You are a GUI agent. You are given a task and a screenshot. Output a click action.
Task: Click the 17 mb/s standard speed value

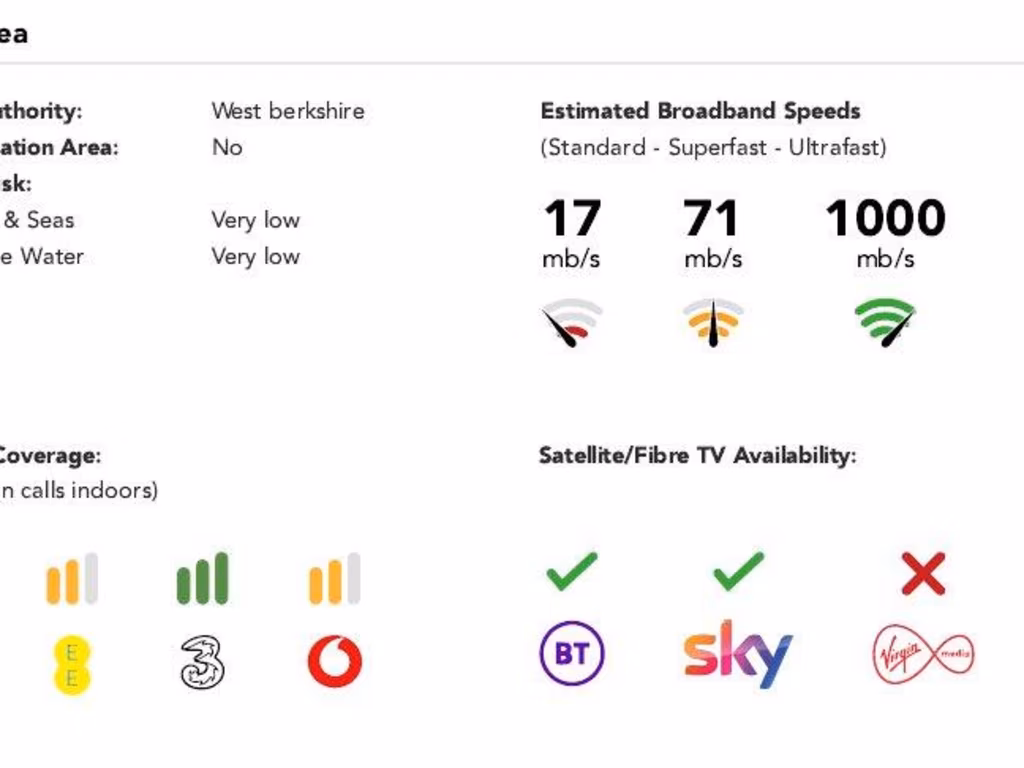(572, 220)
